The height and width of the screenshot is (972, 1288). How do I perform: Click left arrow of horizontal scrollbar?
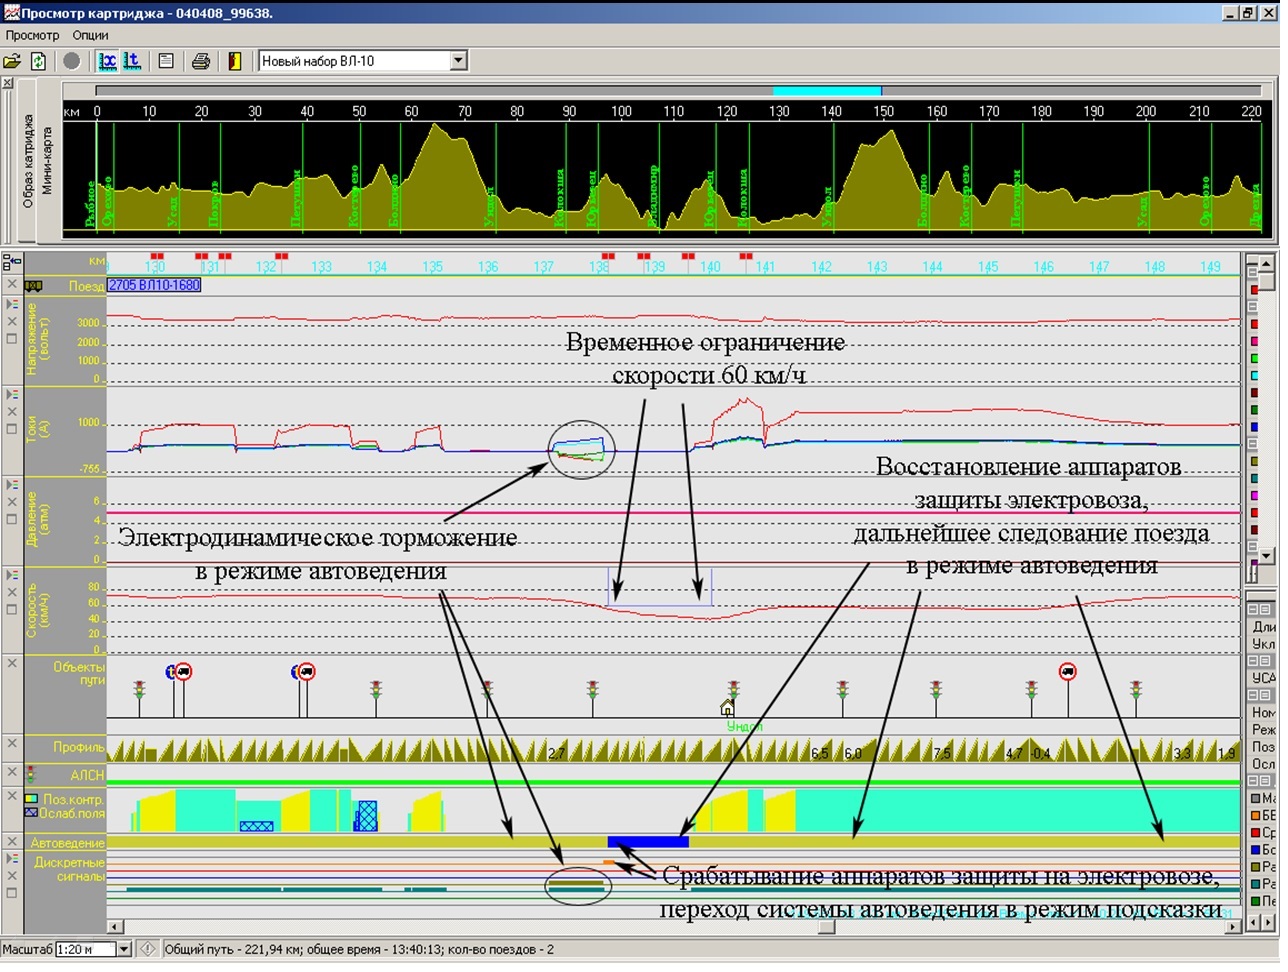[114, 927]
